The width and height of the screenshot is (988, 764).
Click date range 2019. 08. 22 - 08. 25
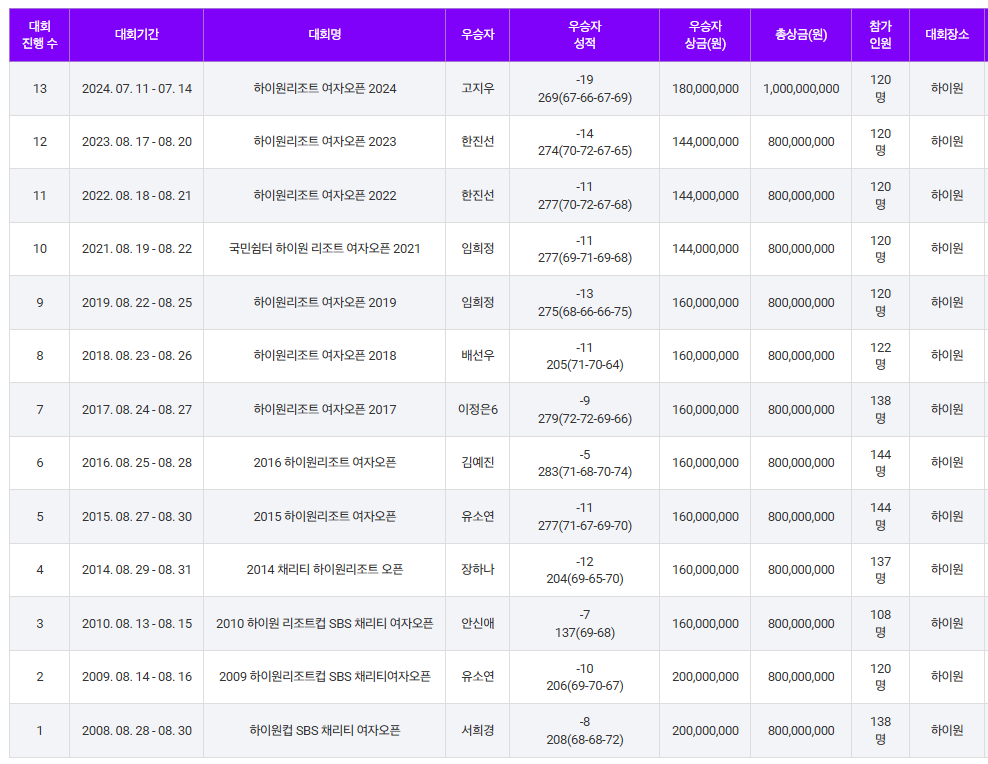(137, 303)
